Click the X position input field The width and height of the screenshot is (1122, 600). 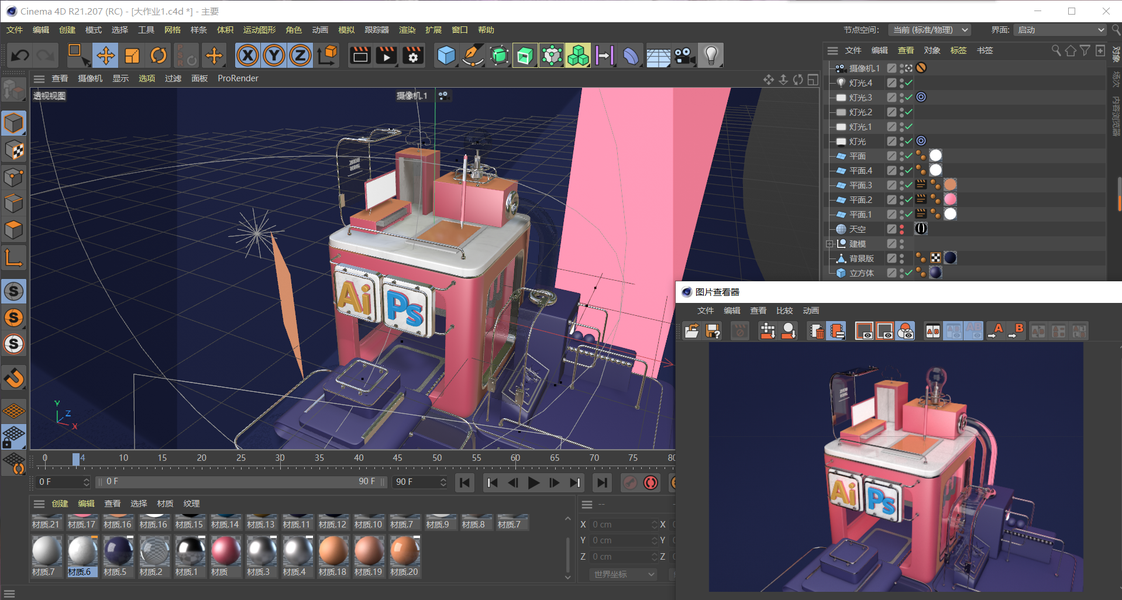621,524
